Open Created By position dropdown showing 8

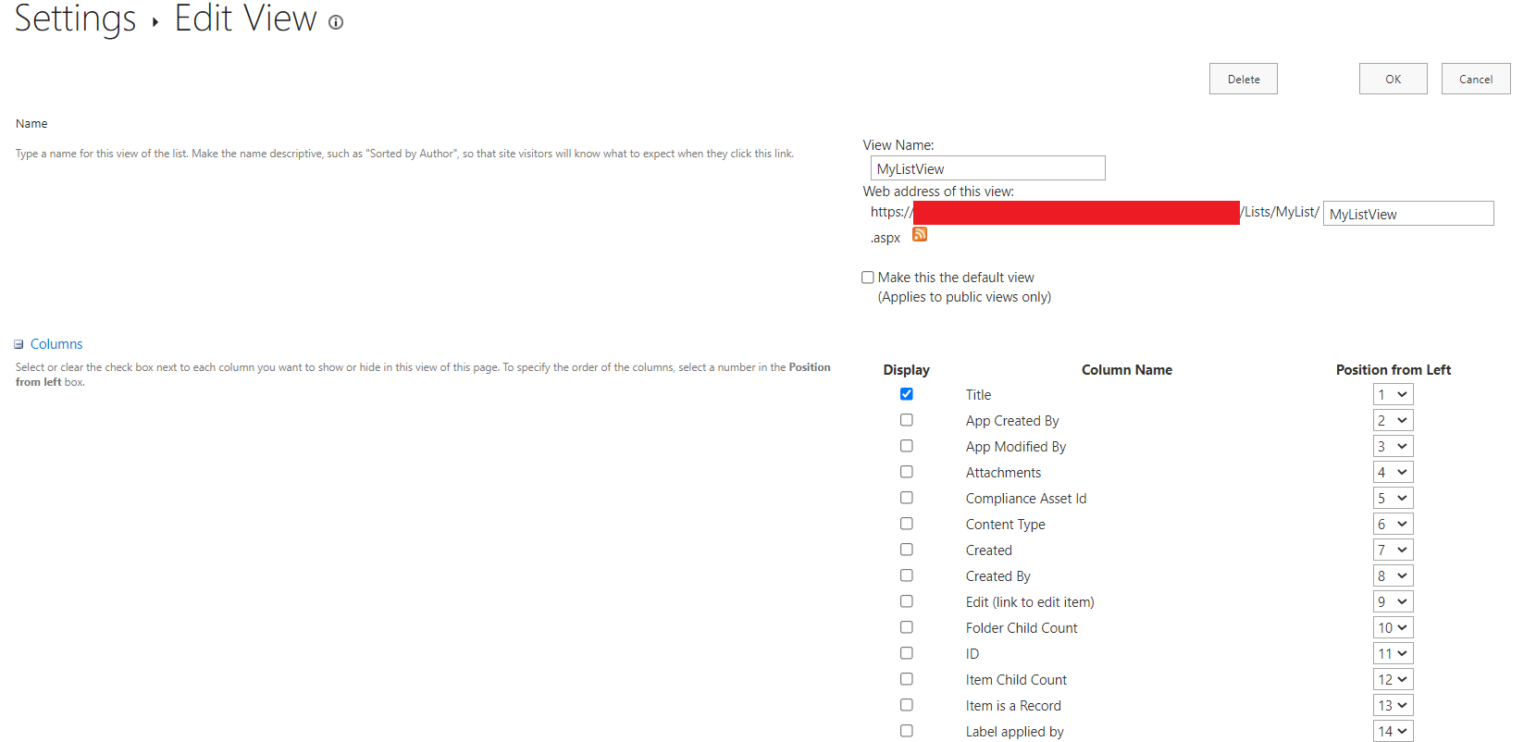(x=1393, y=576)
